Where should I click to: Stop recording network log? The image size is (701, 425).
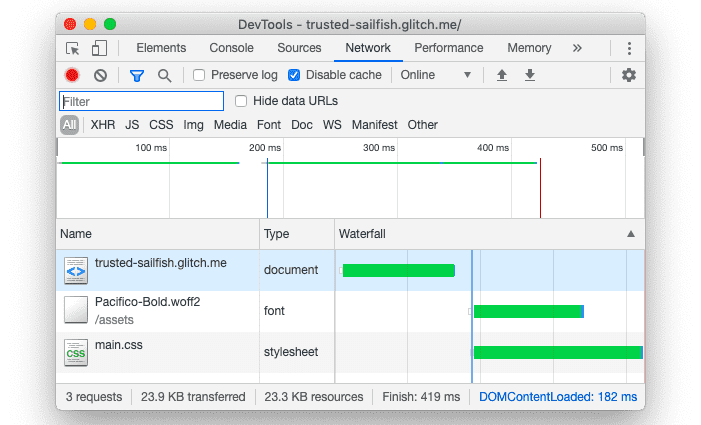pos(72,75)
